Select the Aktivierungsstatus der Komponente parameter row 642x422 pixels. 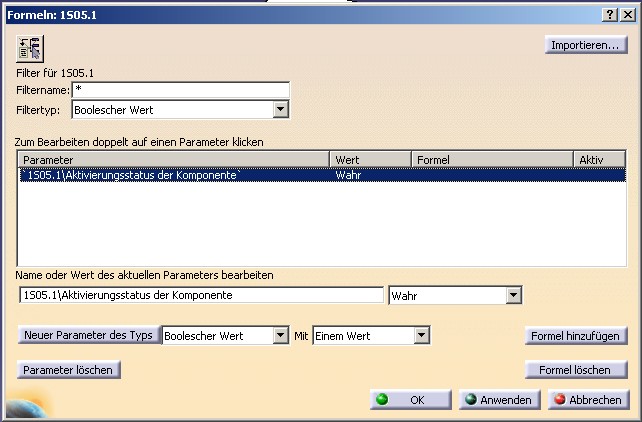[322, 175]
